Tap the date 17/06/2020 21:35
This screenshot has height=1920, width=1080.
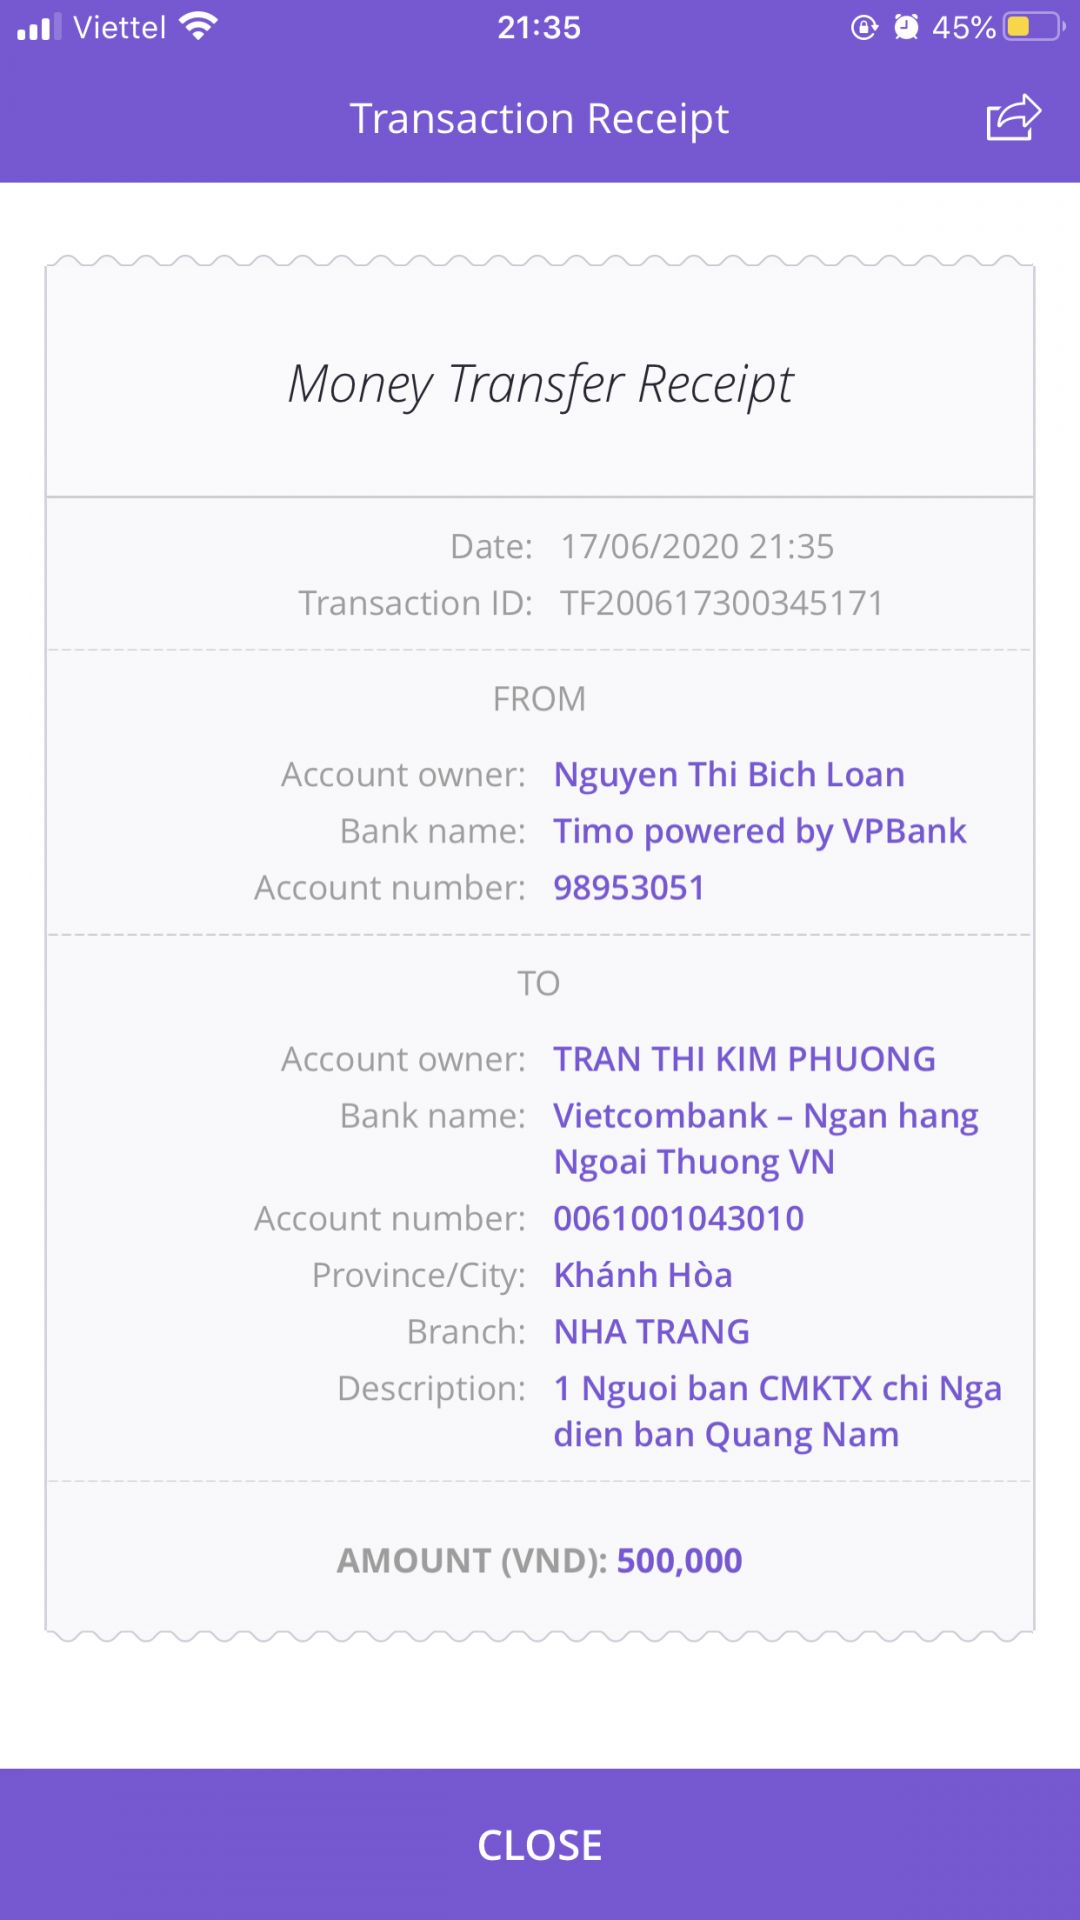696,547
